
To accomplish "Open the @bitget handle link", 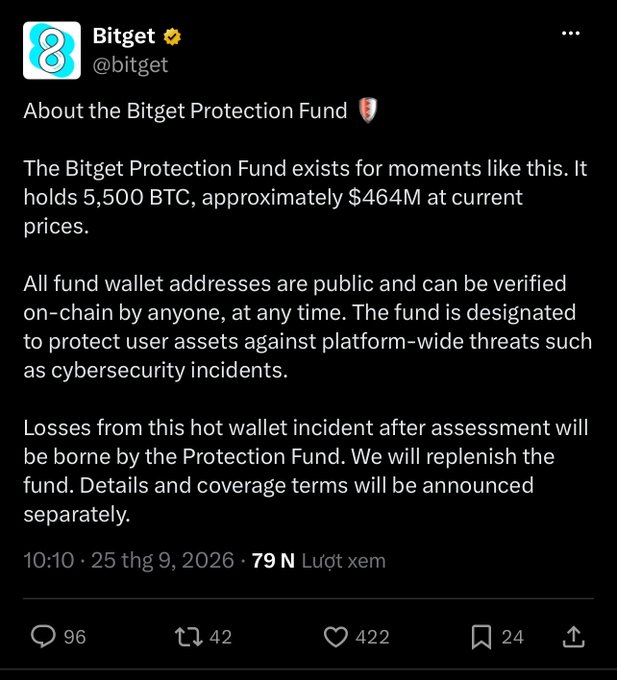I will click(130, 65).
